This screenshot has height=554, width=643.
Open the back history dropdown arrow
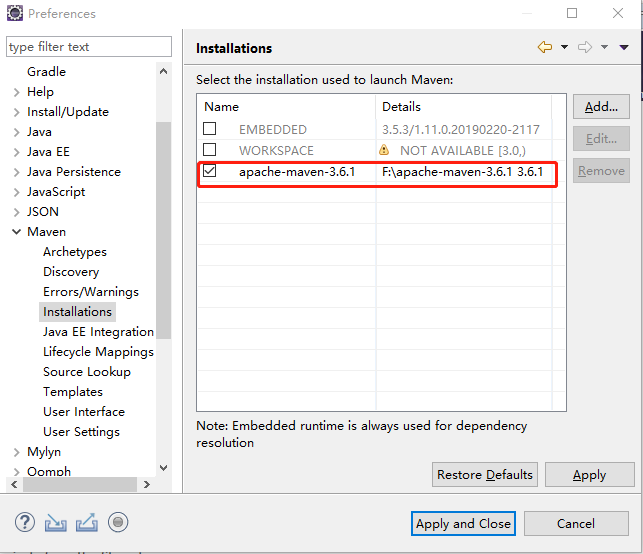pos(565,47)
